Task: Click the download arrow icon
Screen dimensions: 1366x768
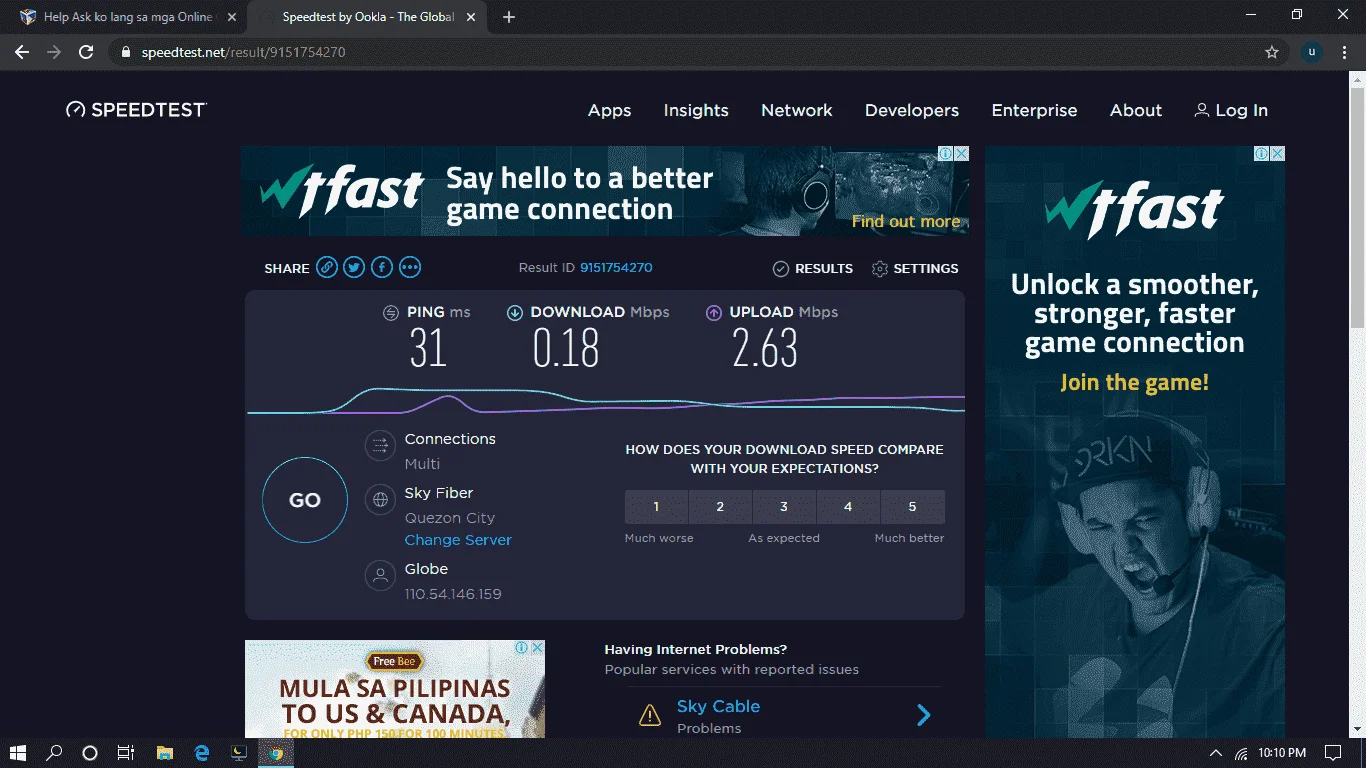Action: pos(515,313)
